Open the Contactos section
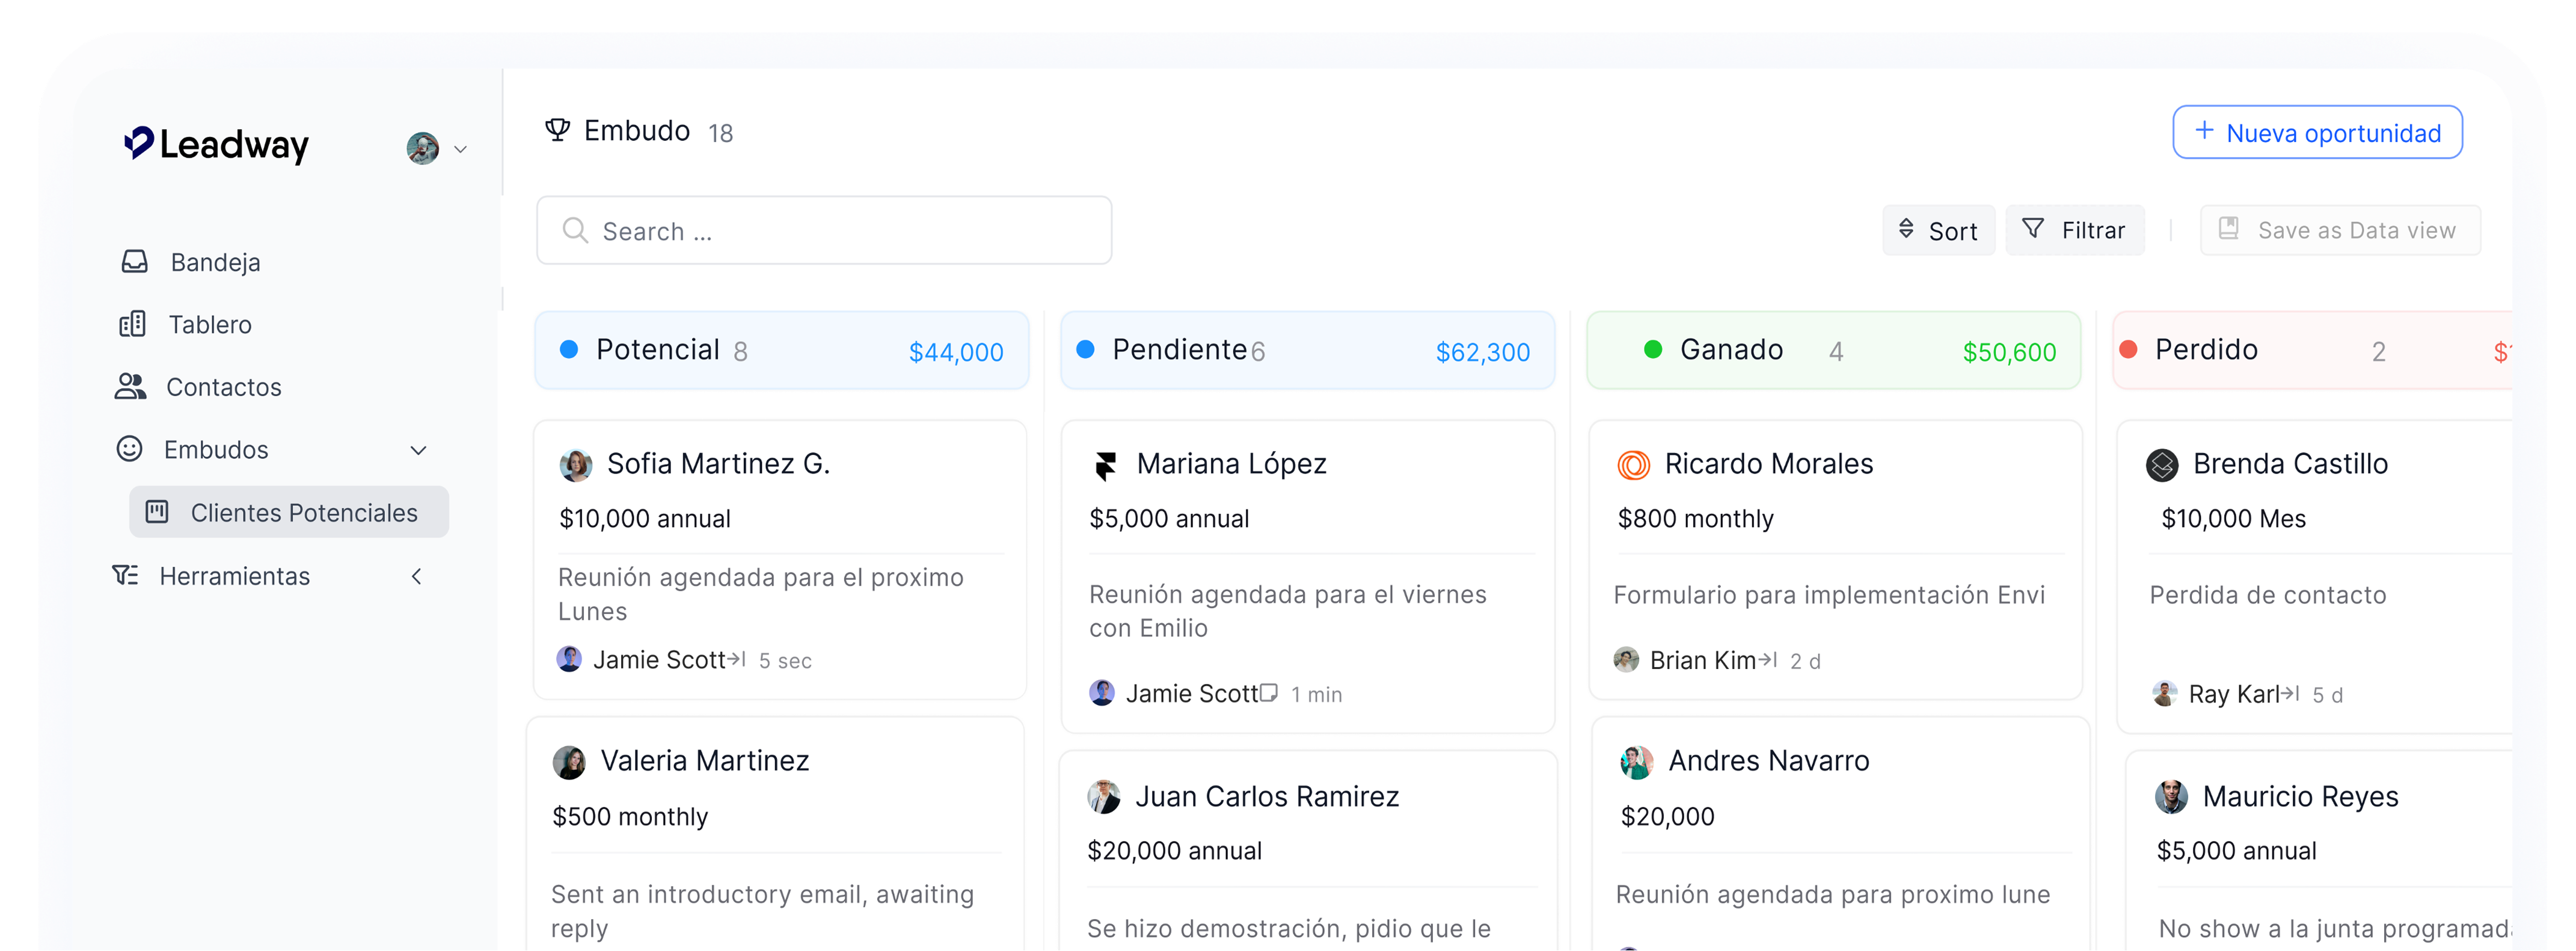2576x951 pixels. coord(224,387)
